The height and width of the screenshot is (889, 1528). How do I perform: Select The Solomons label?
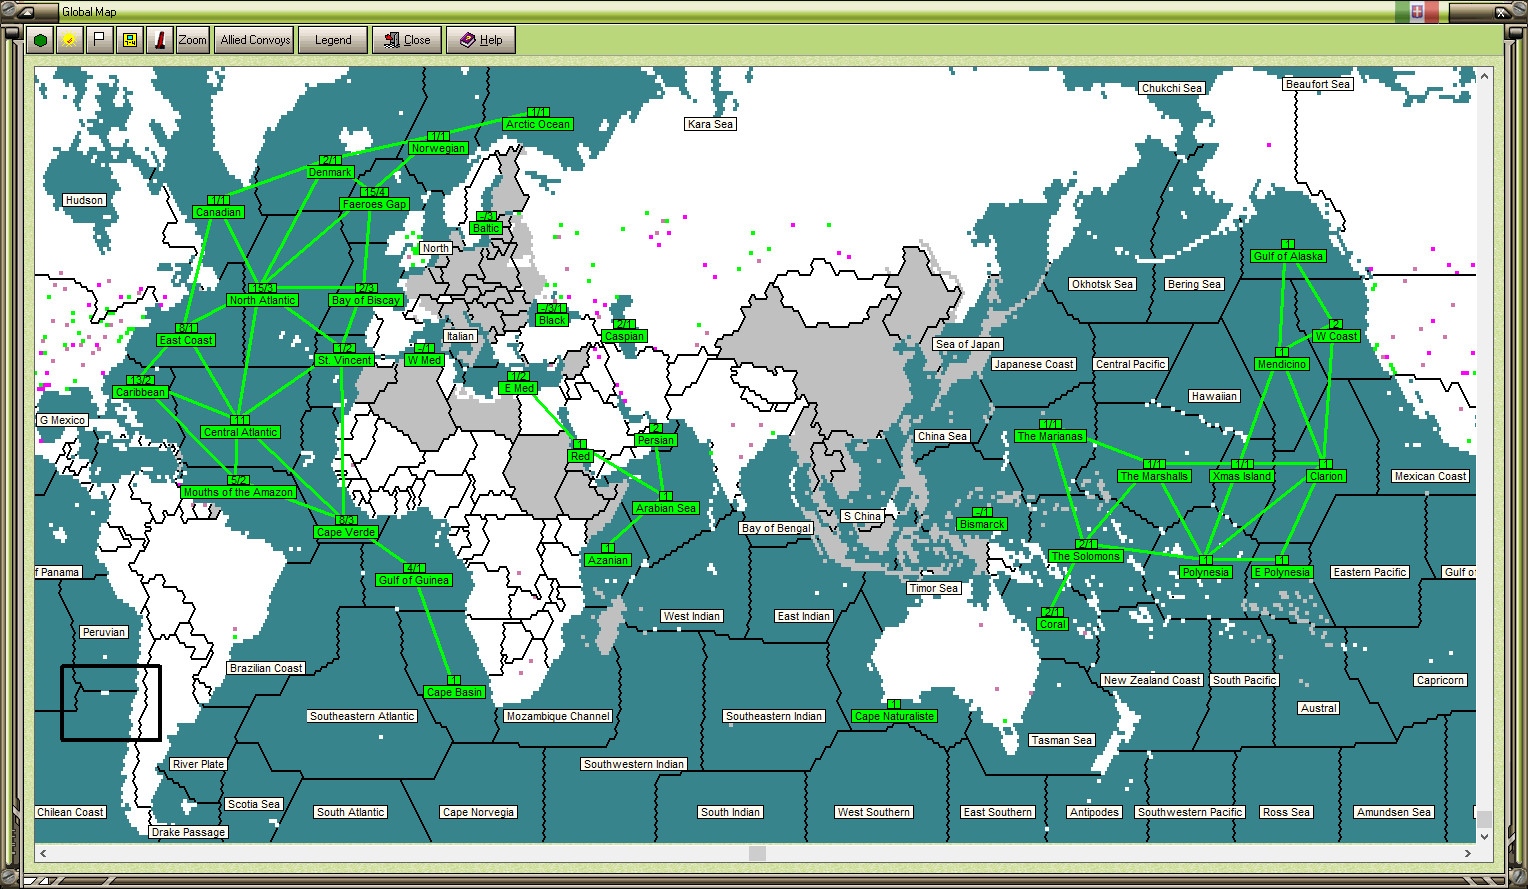[x=1086, y=556]
